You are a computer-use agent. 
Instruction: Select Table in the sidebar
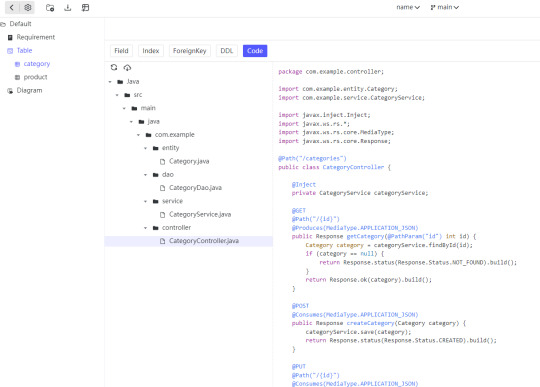point(24,51)
